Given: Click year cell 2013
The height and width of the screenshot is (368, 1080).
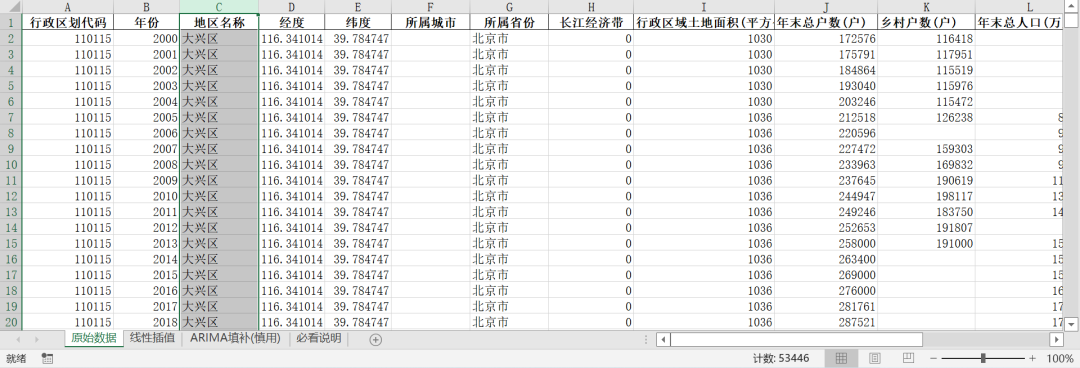Looking at the screenshot, I should click(146, 243).
